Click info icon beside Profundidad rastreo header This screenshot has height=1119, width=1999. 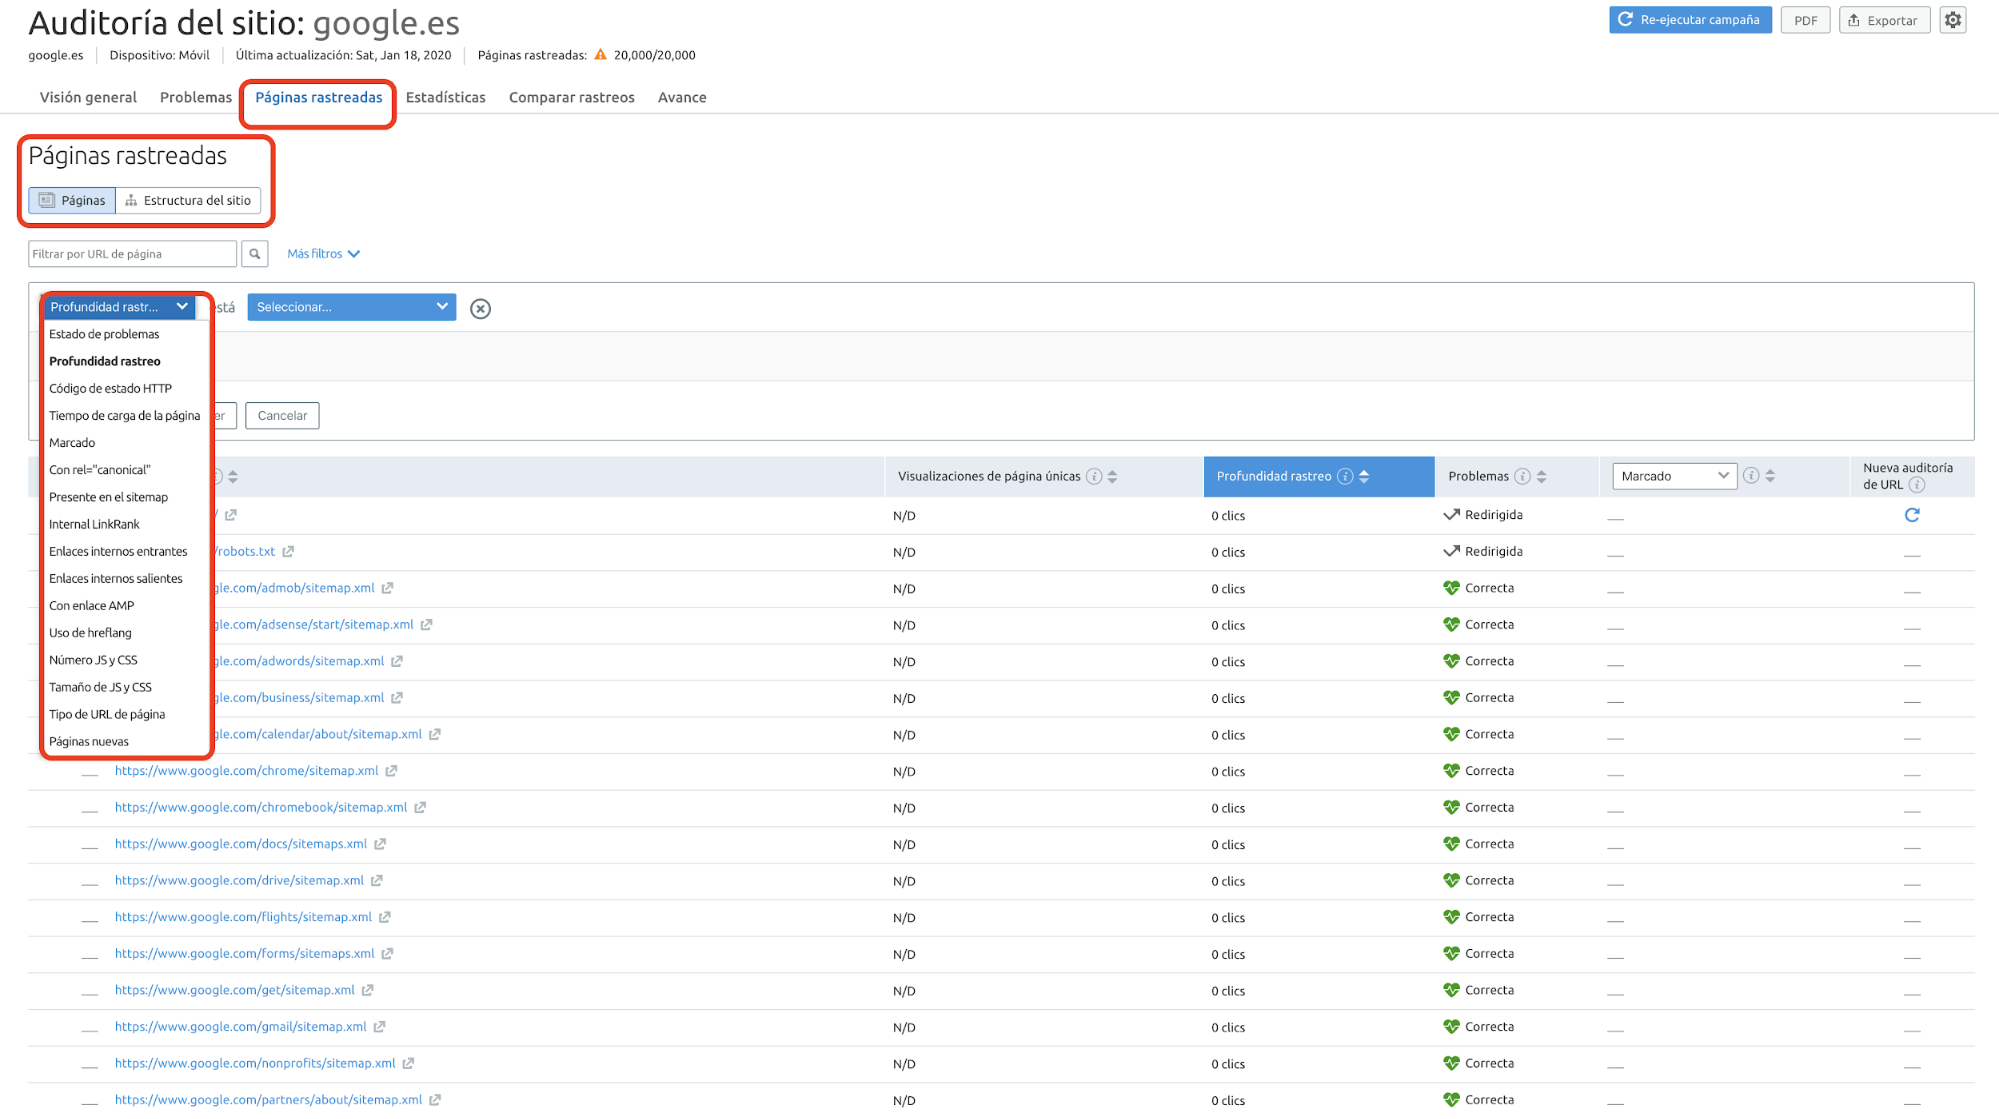[x=1345, y=477]
